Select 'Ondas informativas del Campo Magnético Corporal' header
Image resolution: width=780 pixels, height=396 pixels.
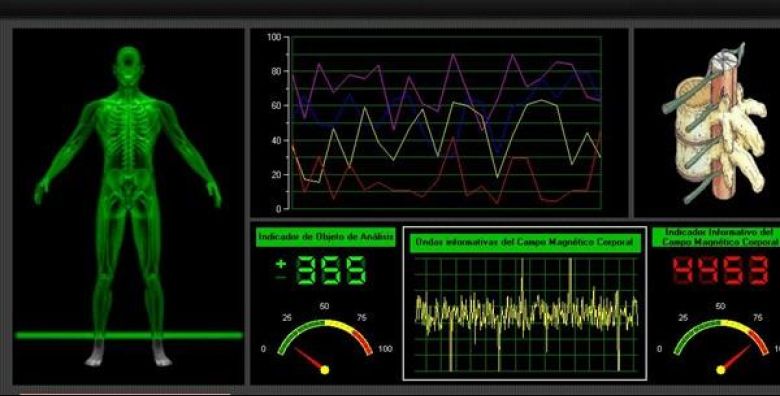(x=525, y=243)
